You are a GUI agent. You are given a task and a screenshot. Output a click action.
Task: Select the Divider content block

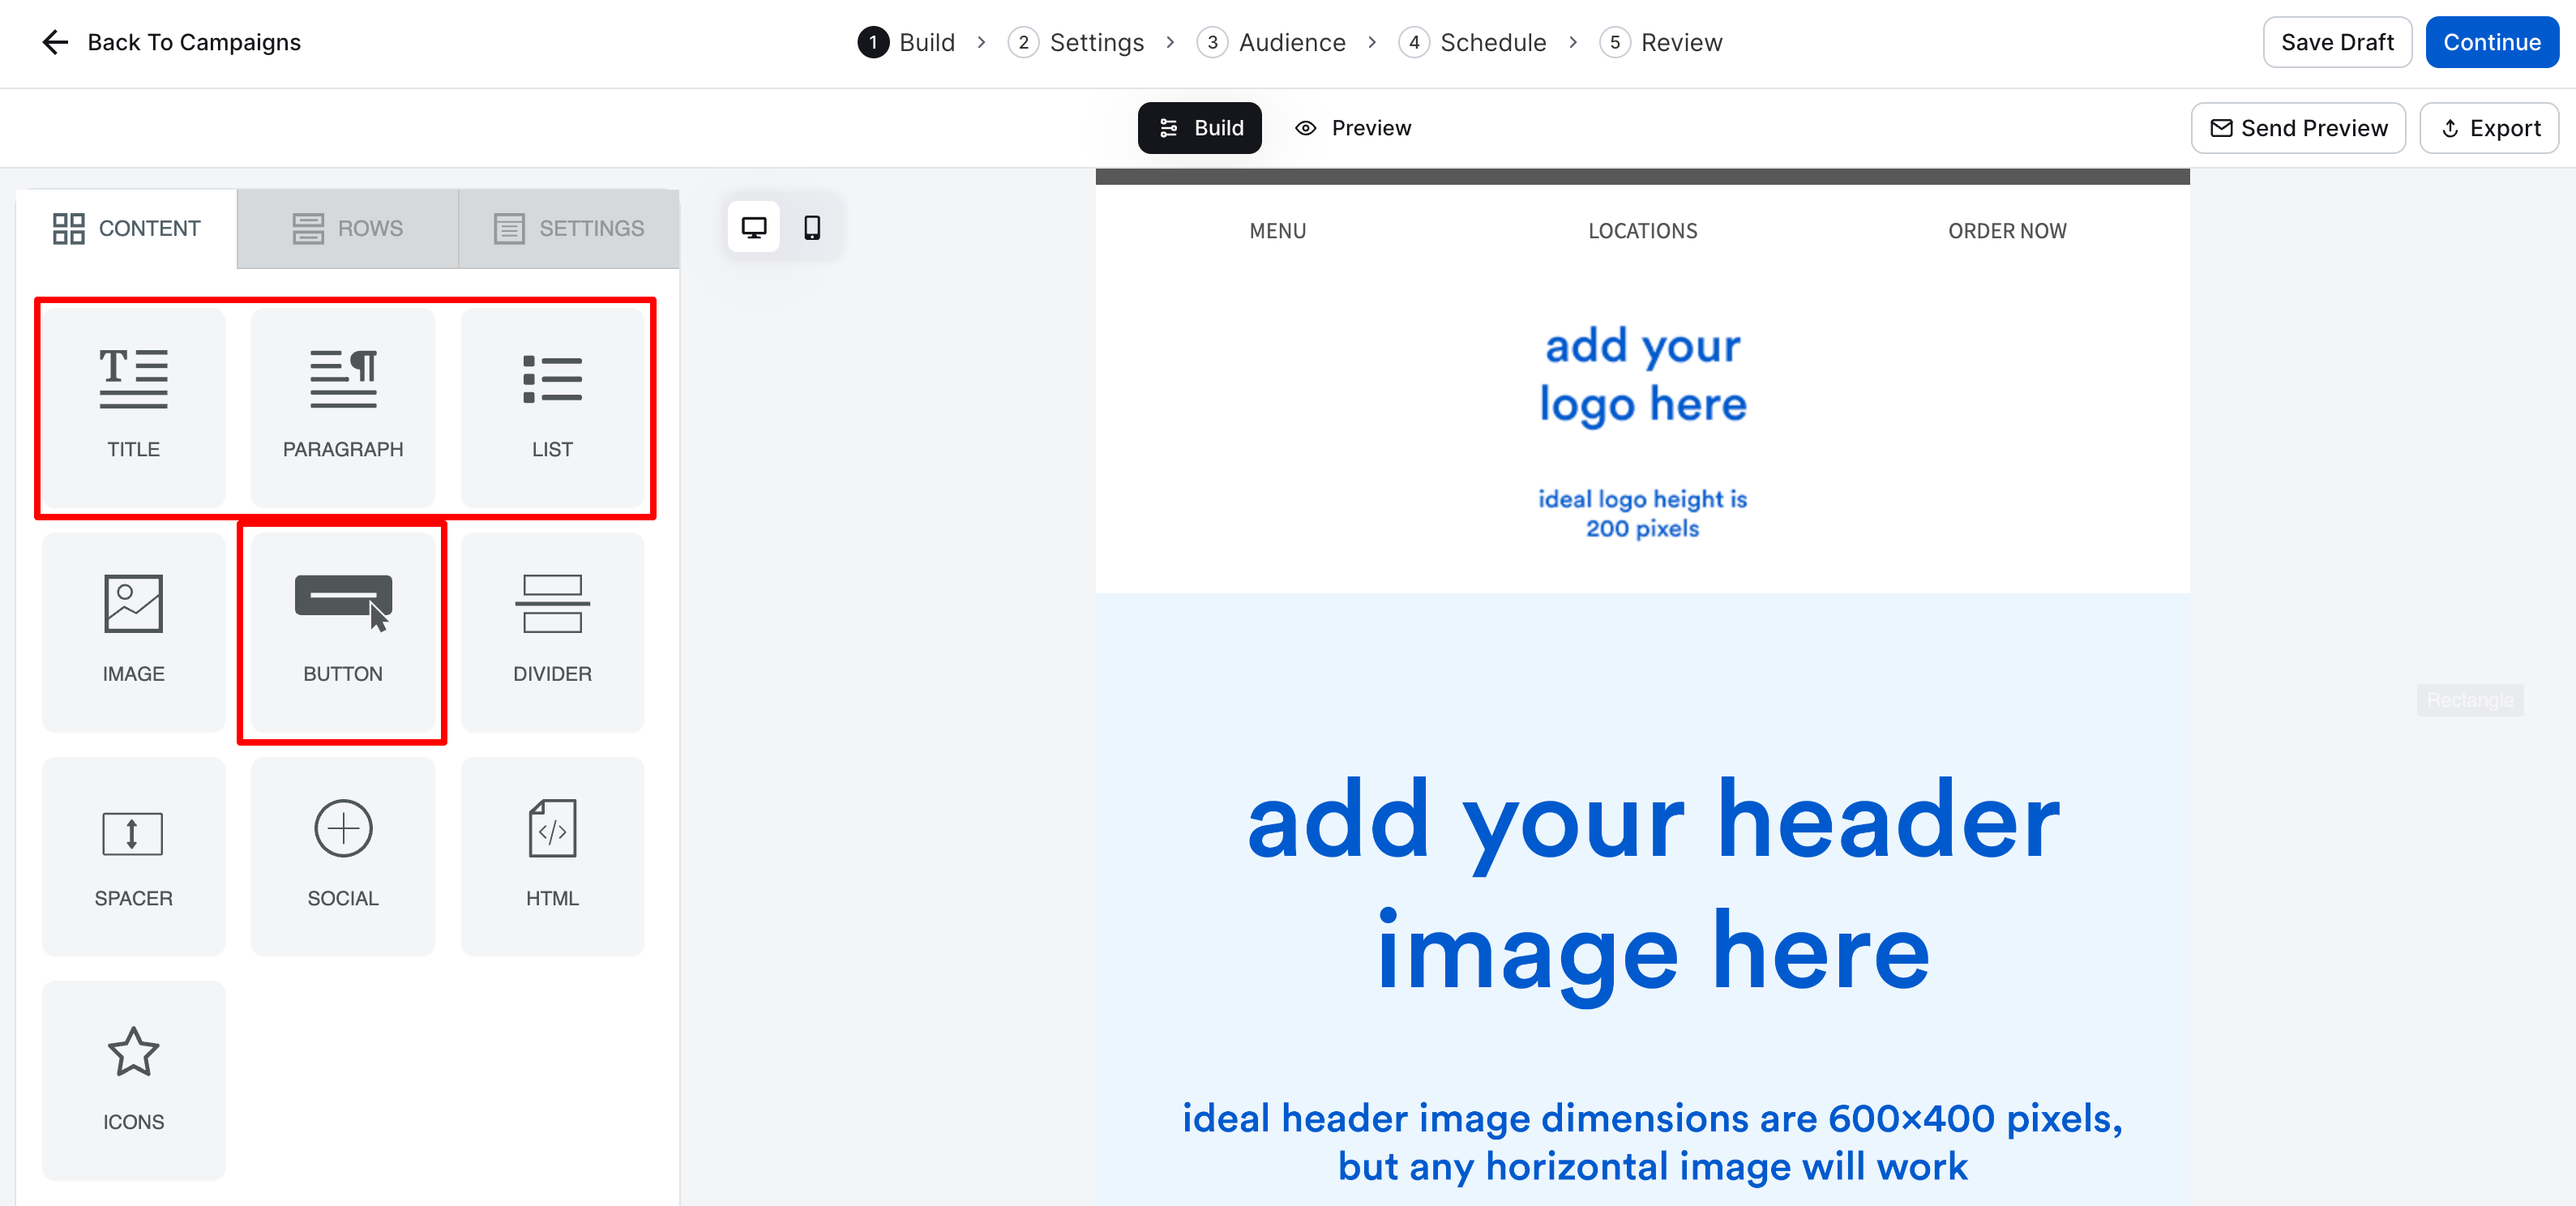pos(552,632)
